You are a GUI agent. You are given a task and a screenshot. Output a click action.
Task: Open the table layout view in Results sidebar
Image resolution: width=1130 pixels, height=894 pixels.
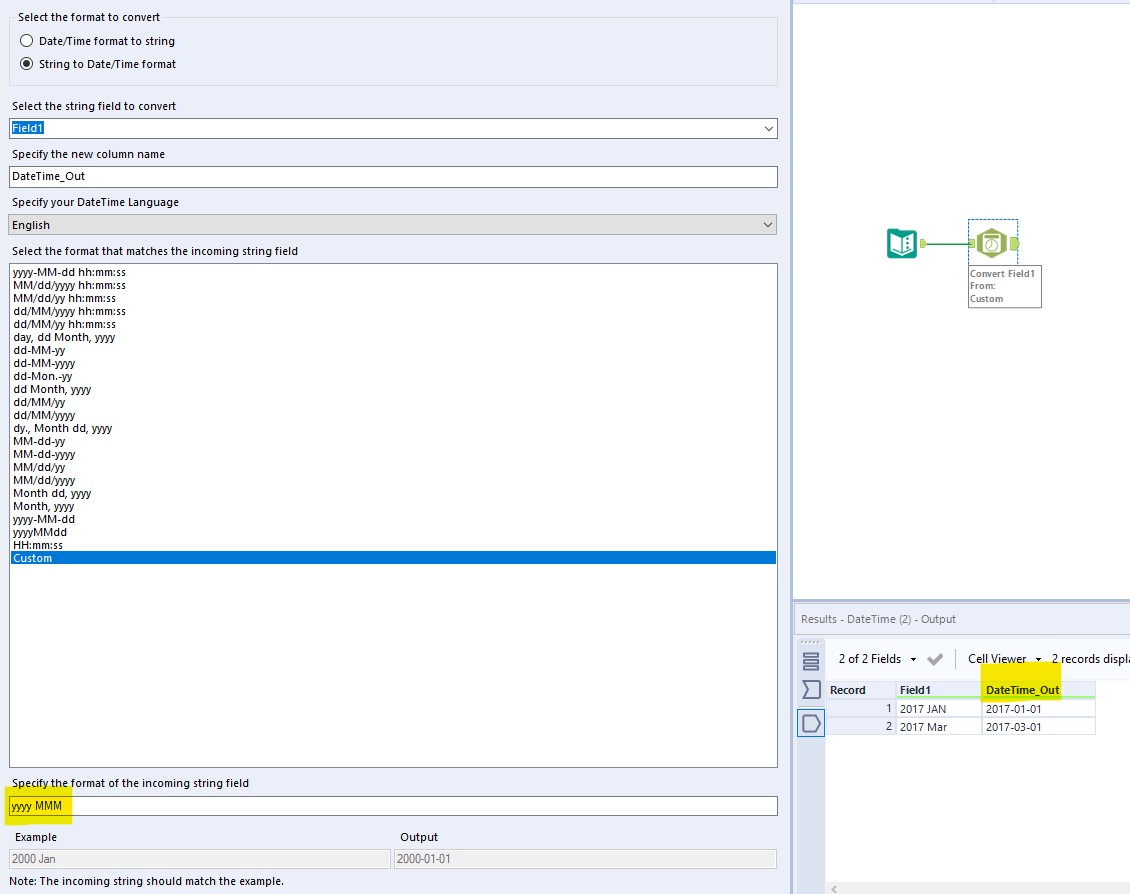811,660
